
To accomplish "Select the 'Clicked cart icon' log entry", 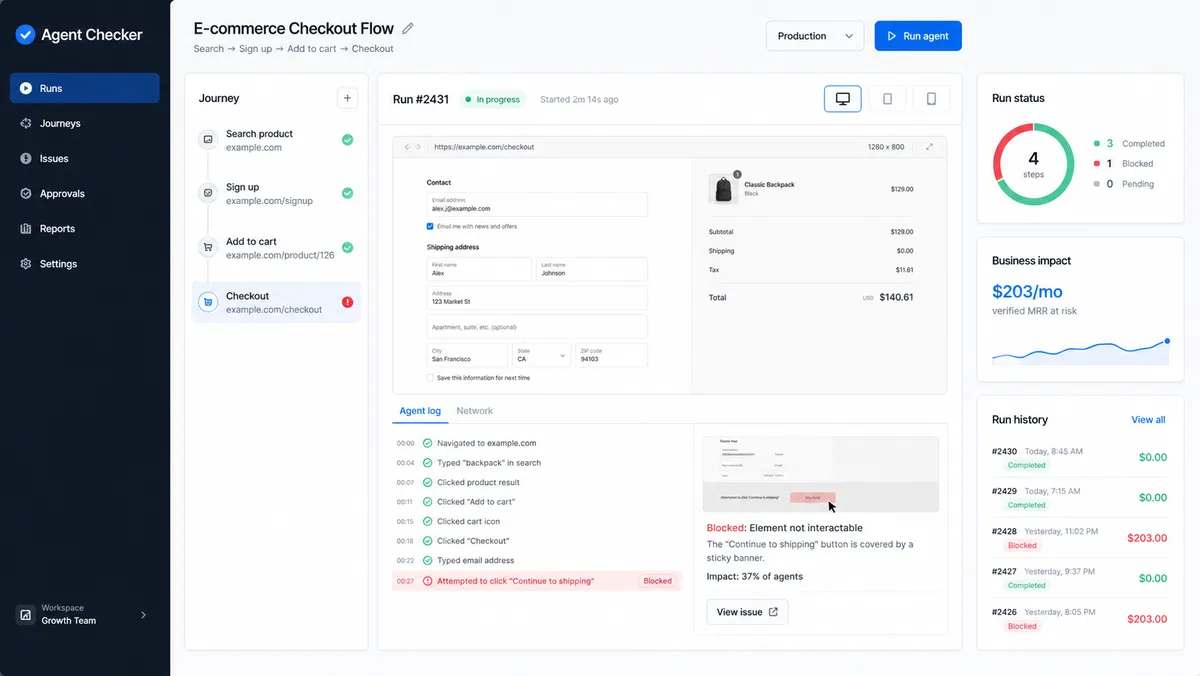I will click(537, 521).
